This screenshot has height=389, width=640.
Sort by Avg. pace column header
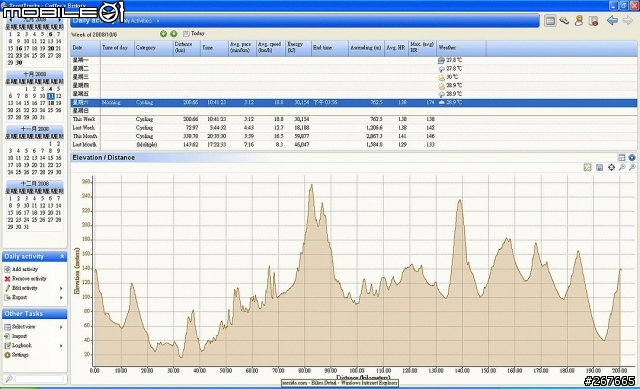click(x=242, y=48)
